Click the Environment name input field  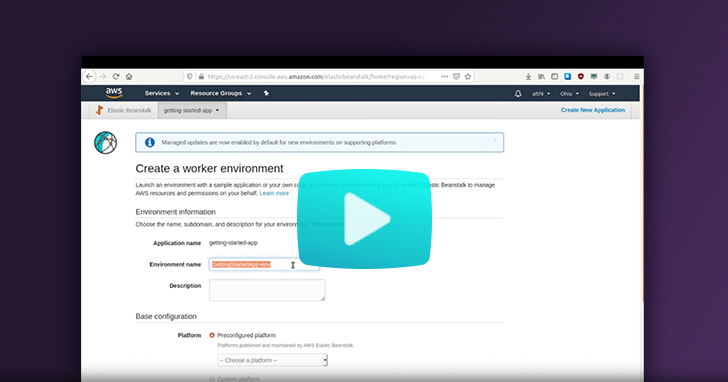264,265
